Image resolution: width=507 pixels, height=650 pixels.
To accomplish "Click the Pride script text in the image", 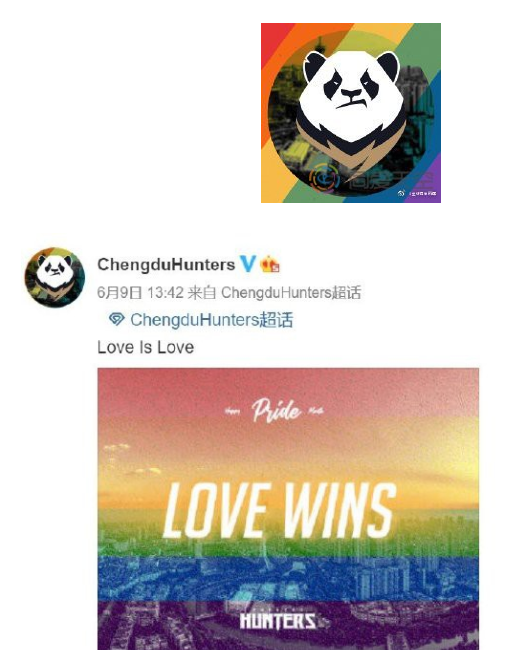I will (276, 411).
